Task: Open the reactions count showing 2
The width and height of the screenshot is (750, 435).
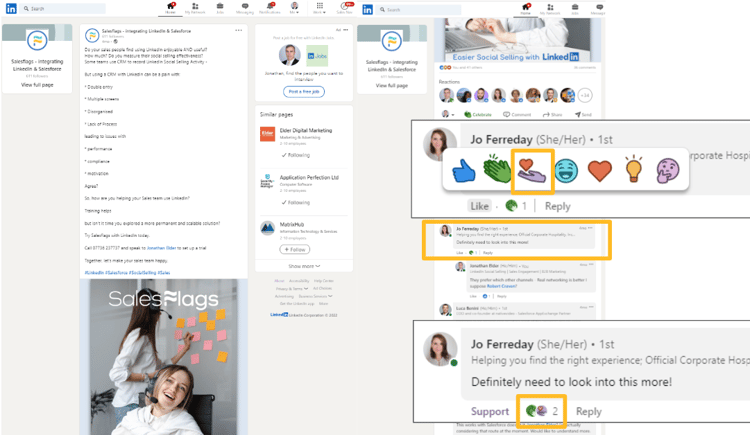Action: click(541, 411)
